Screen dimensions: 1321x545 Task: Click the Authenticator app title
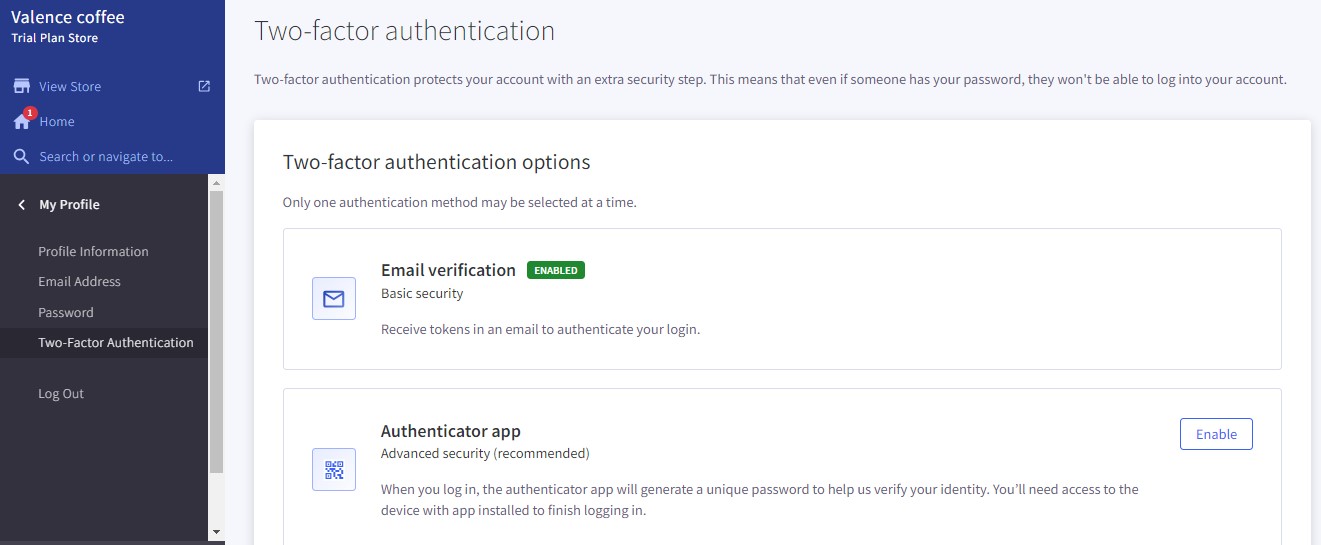pos(451,431)
